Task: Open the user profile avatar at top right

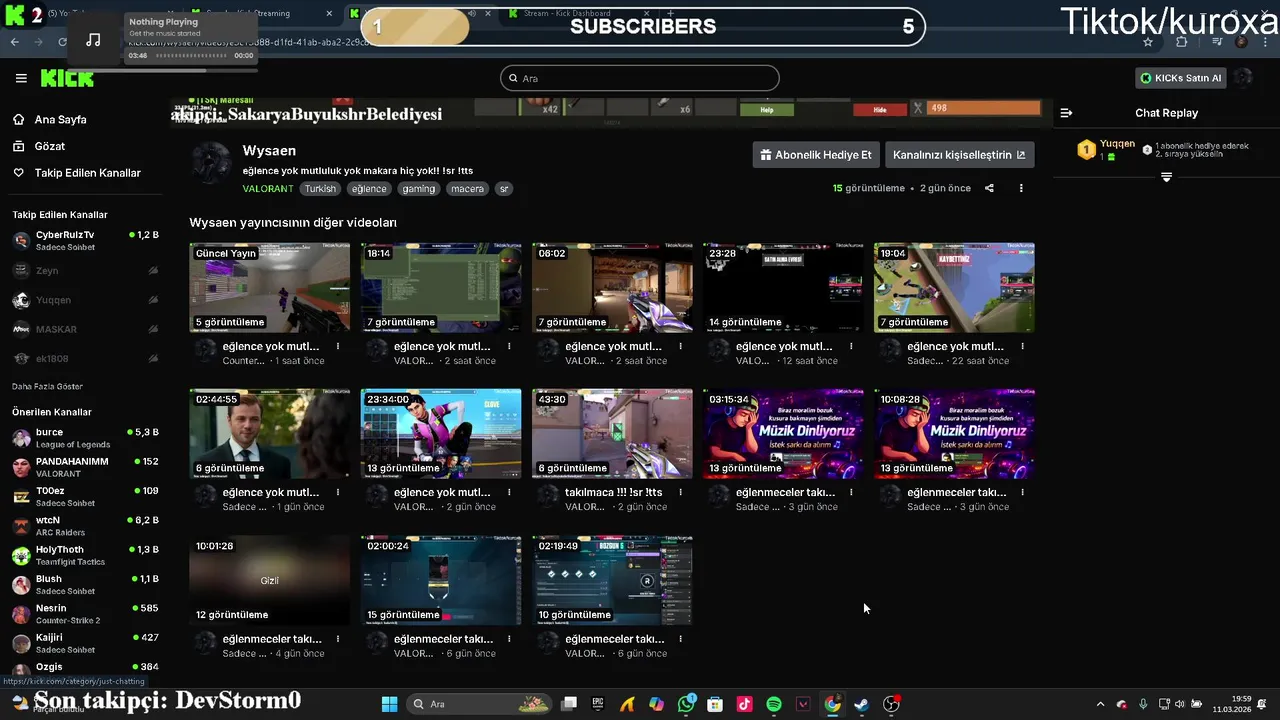Action: [x=1244, y=78]
